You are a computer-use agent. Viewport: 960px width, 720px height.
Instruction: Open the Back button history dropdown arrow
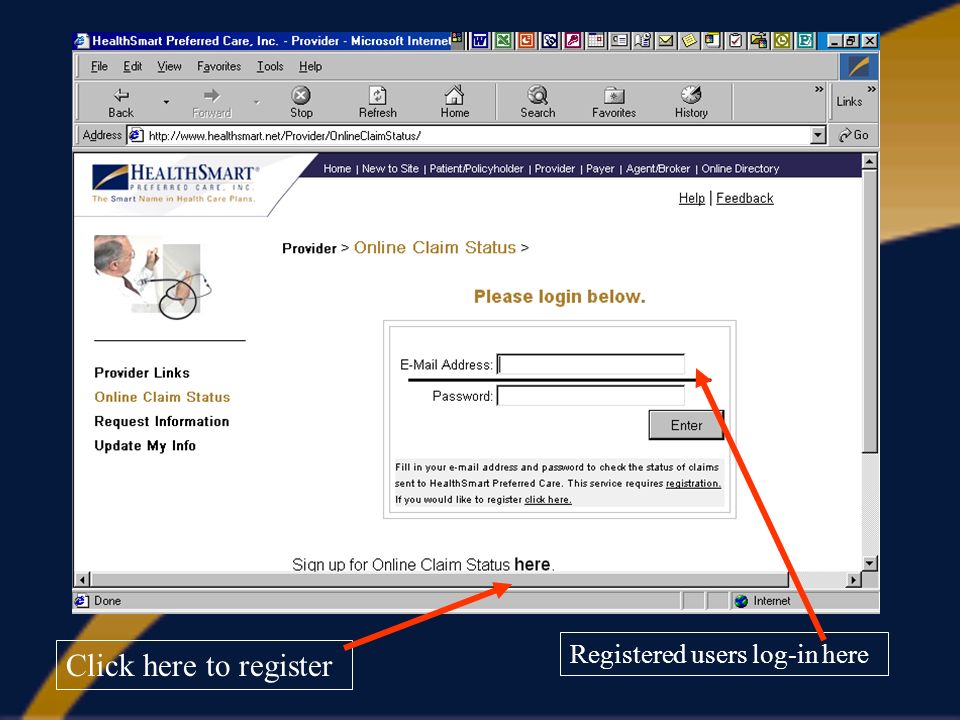pyautogui.click(x=166, y=102)
